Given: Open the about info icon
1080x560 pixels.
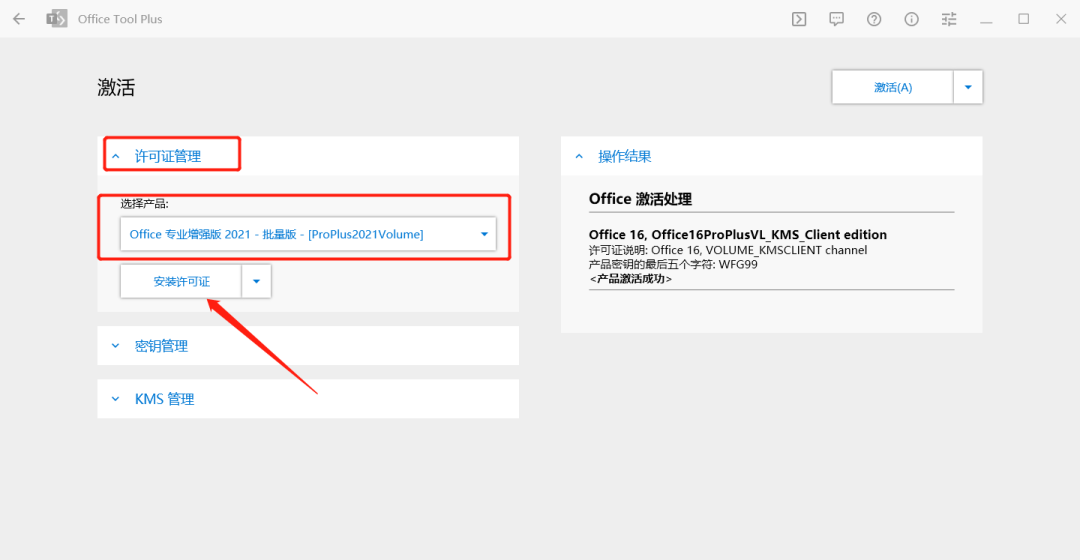Looking at the screenshot, I should (911, 19).
